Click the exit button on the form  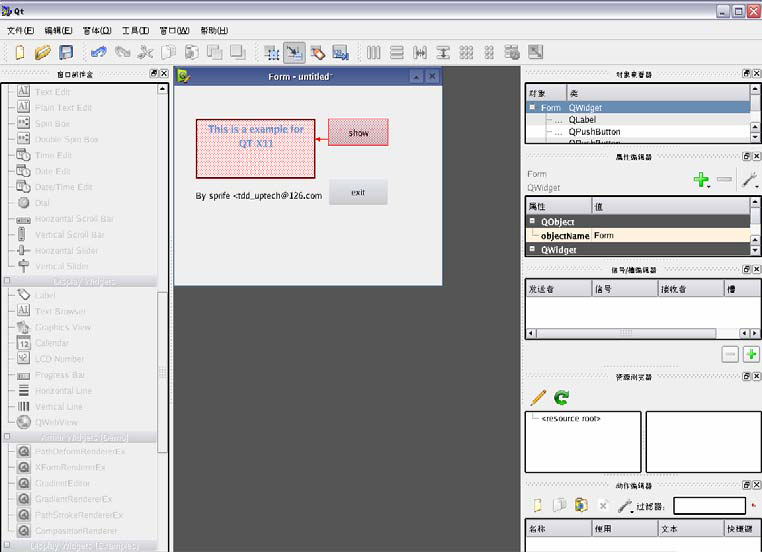[357, 193]
